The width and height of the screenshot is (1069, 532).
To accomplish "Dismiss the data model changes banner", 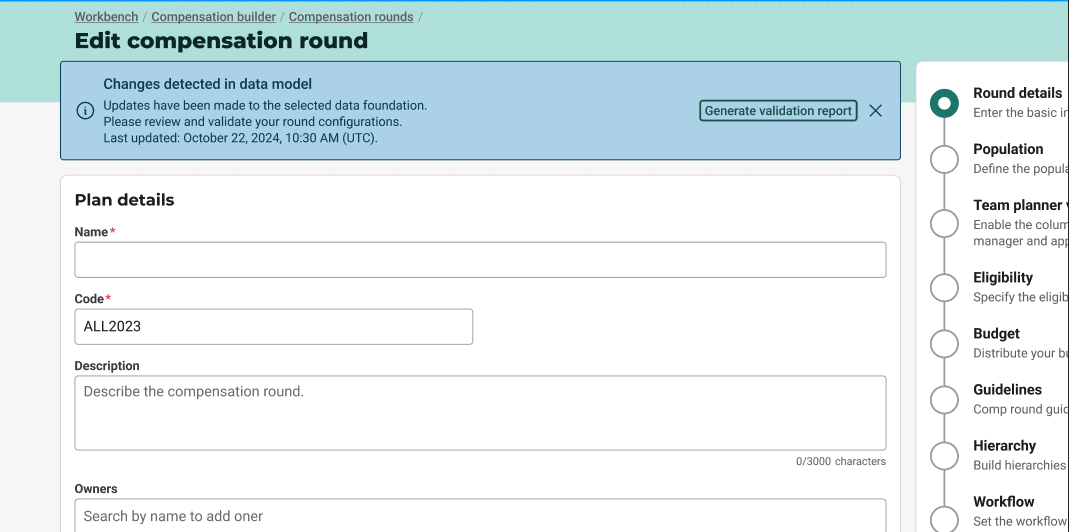I will tap(875, 111).
